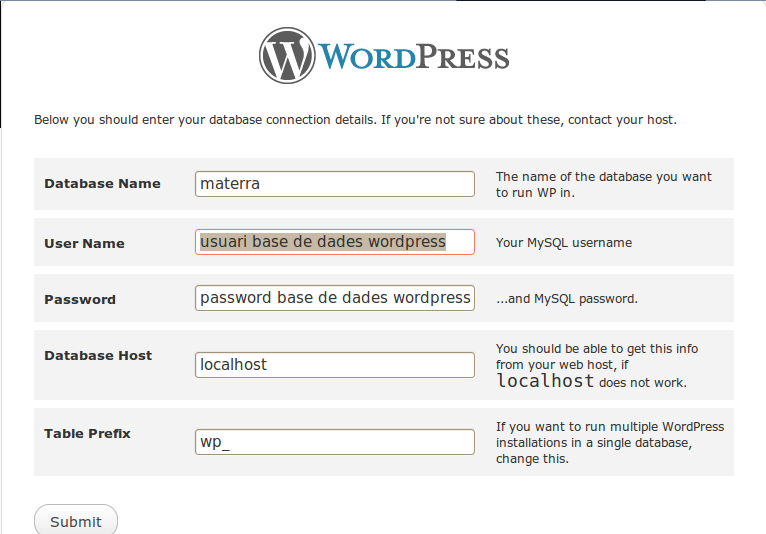Click '...and MySQL password.' hint text

[x=567, y=299]
